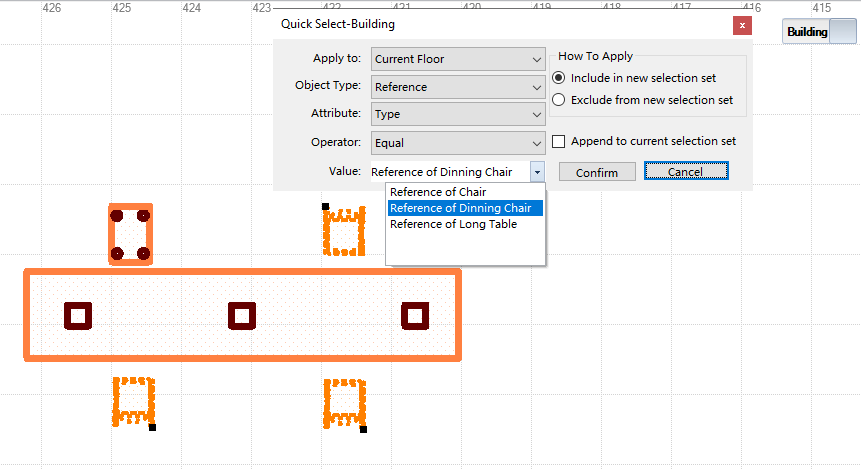The image size is (861, 470).
Task: Open the Apply to dropdown
Action: click(458, 59)
